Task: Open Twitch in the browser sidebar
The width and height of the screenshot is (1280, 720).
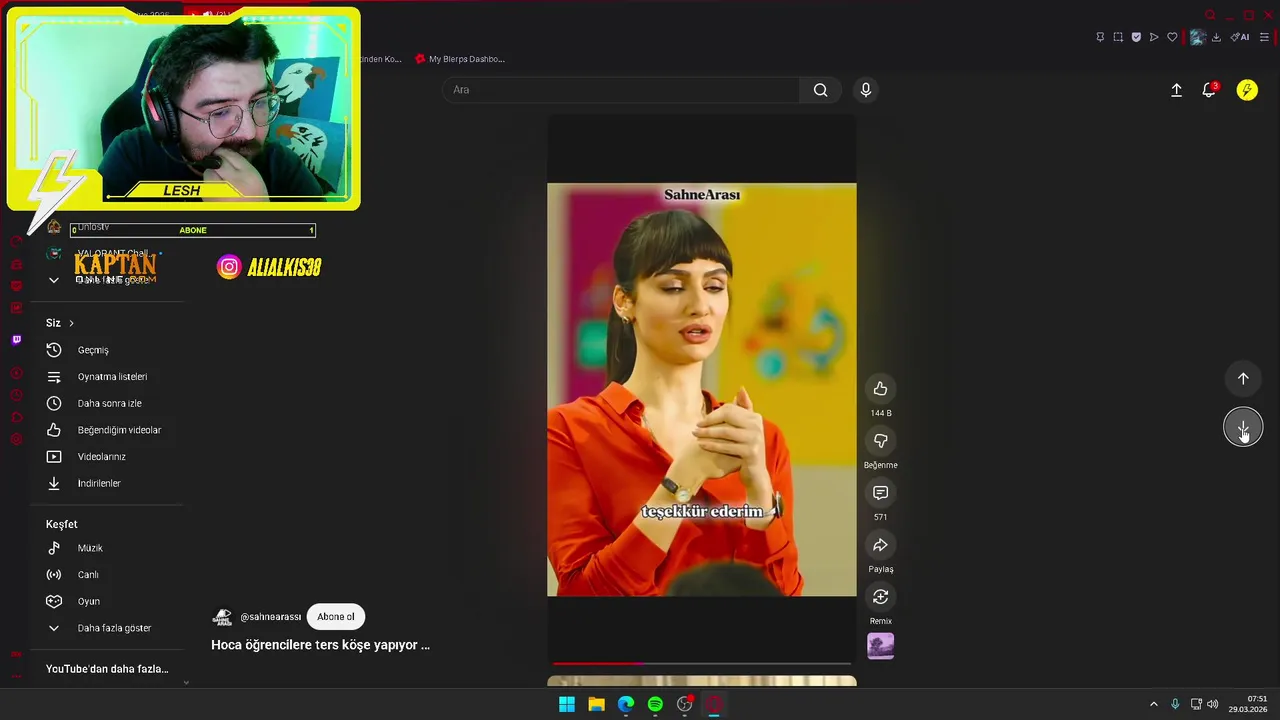Action: 16,340
